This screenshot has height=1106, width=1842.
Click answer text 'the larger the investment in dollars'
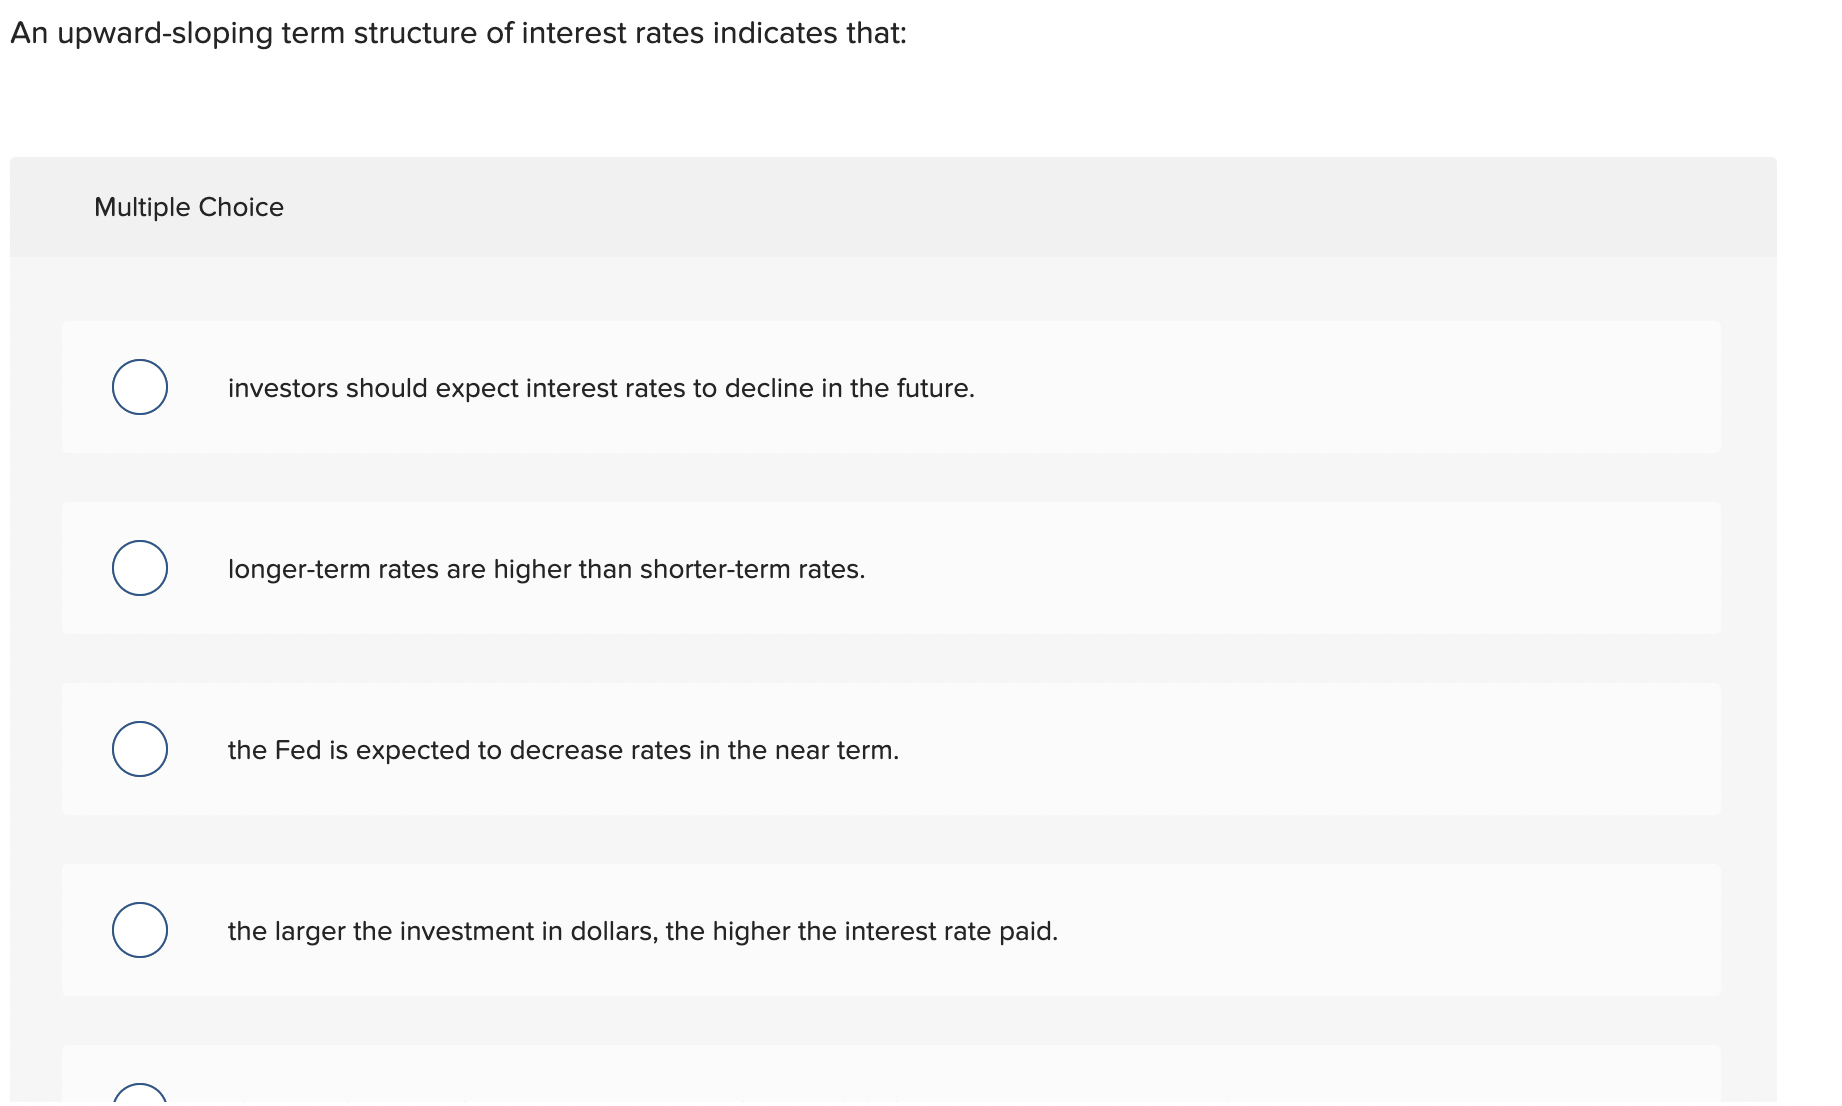pyautogui.click(x=642, y=931)
